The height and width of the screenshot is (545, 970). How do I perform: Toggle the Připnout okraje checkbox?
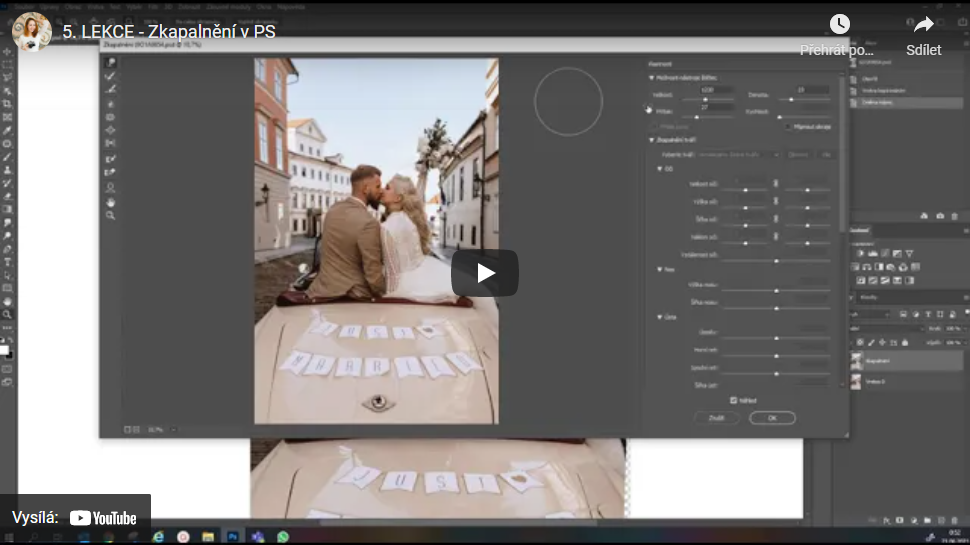coord(788,127)
